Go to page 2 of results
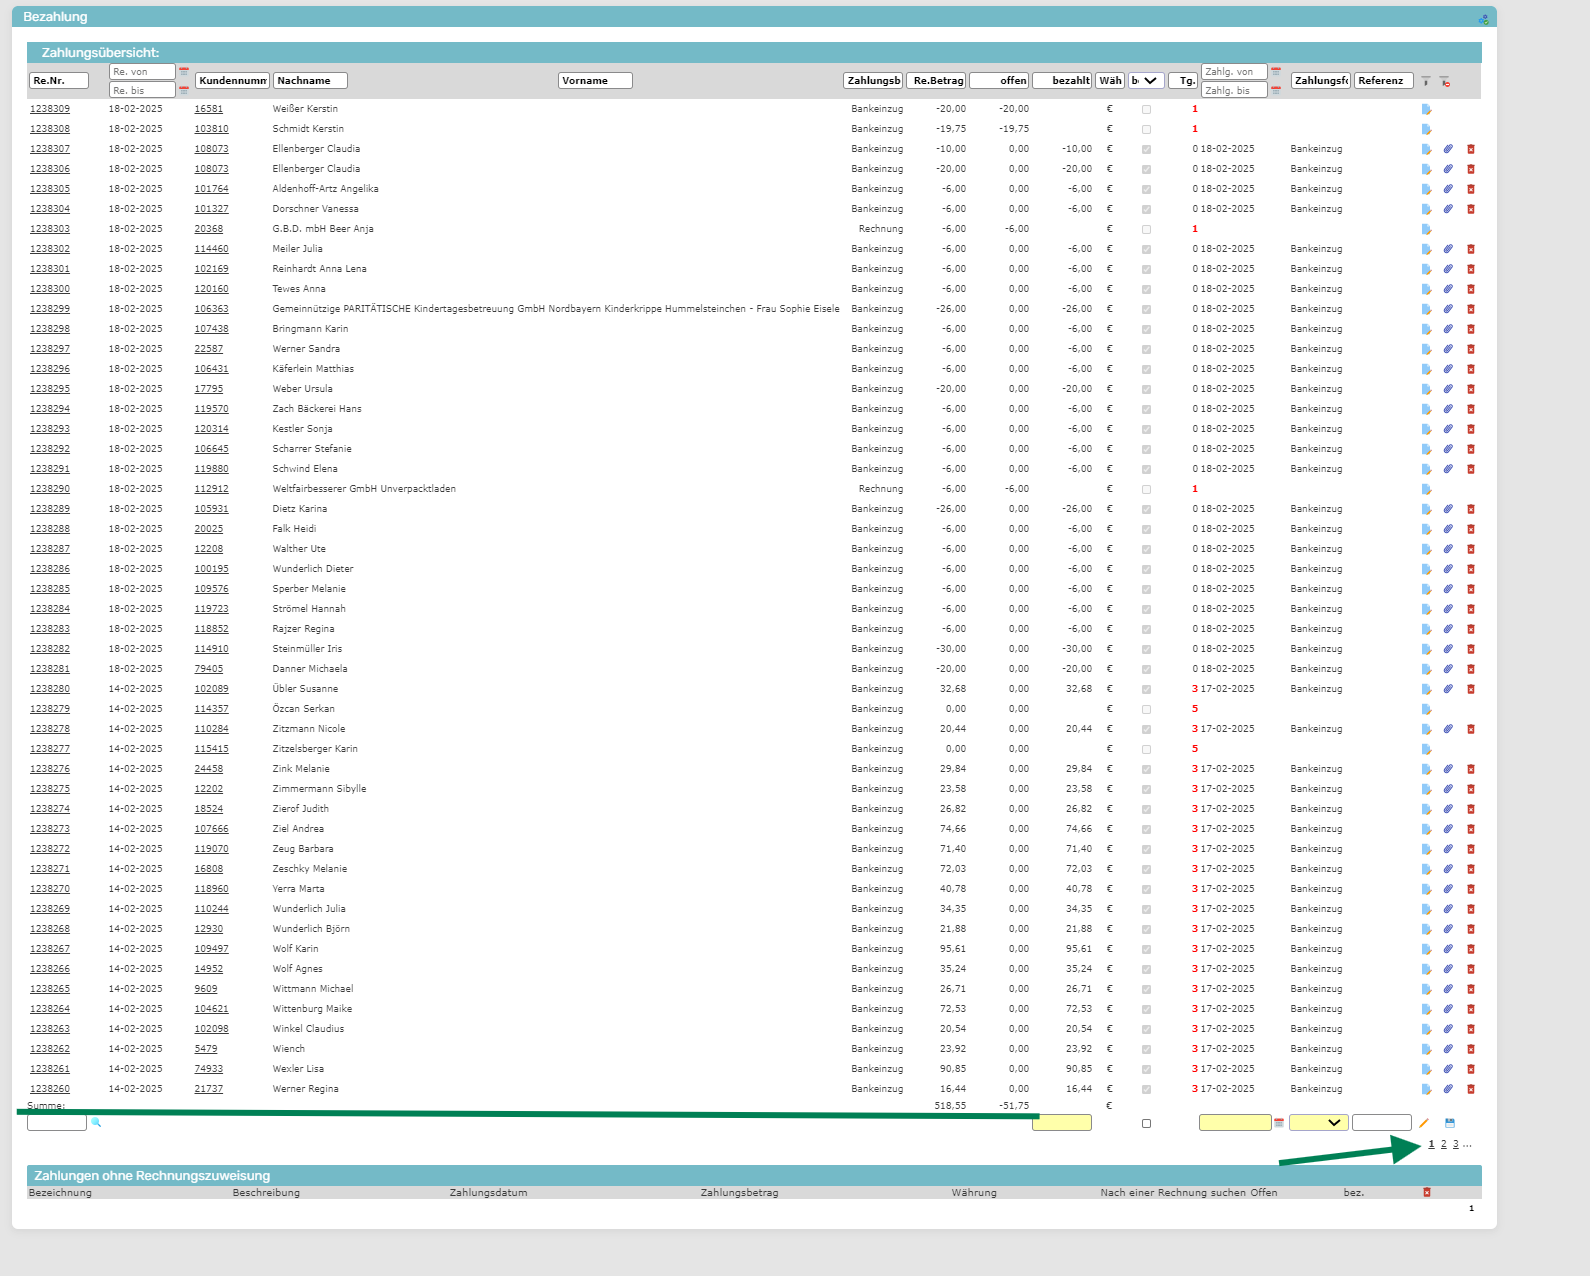 (1443, 1144)
